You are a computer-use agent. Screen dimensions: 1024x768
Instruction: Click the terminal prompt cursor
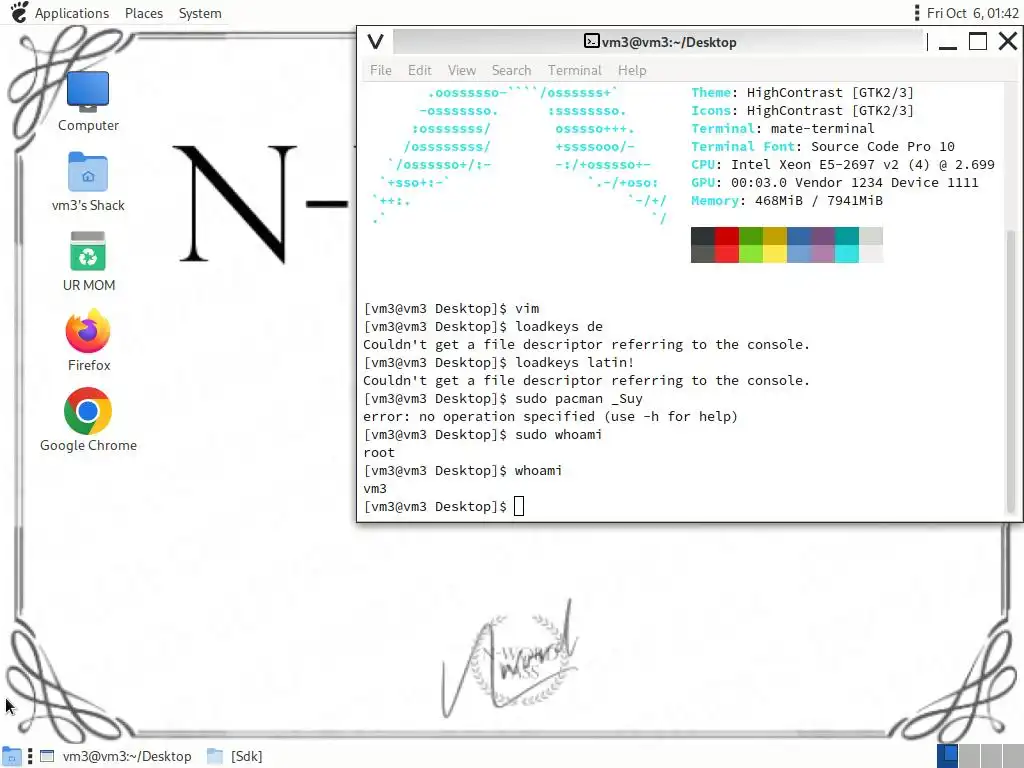pos(519,506)
